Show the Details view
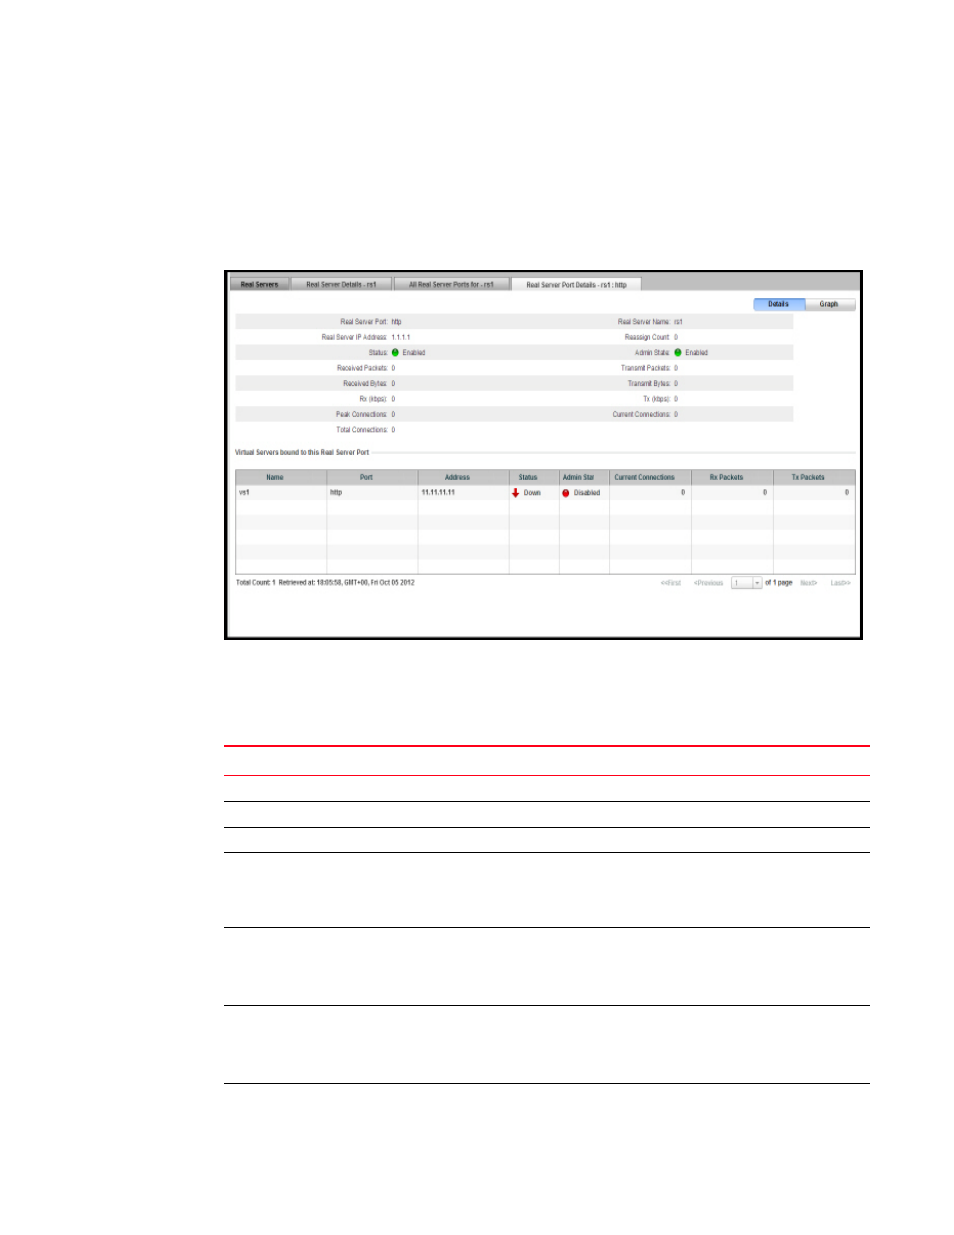 pos(779,304)
